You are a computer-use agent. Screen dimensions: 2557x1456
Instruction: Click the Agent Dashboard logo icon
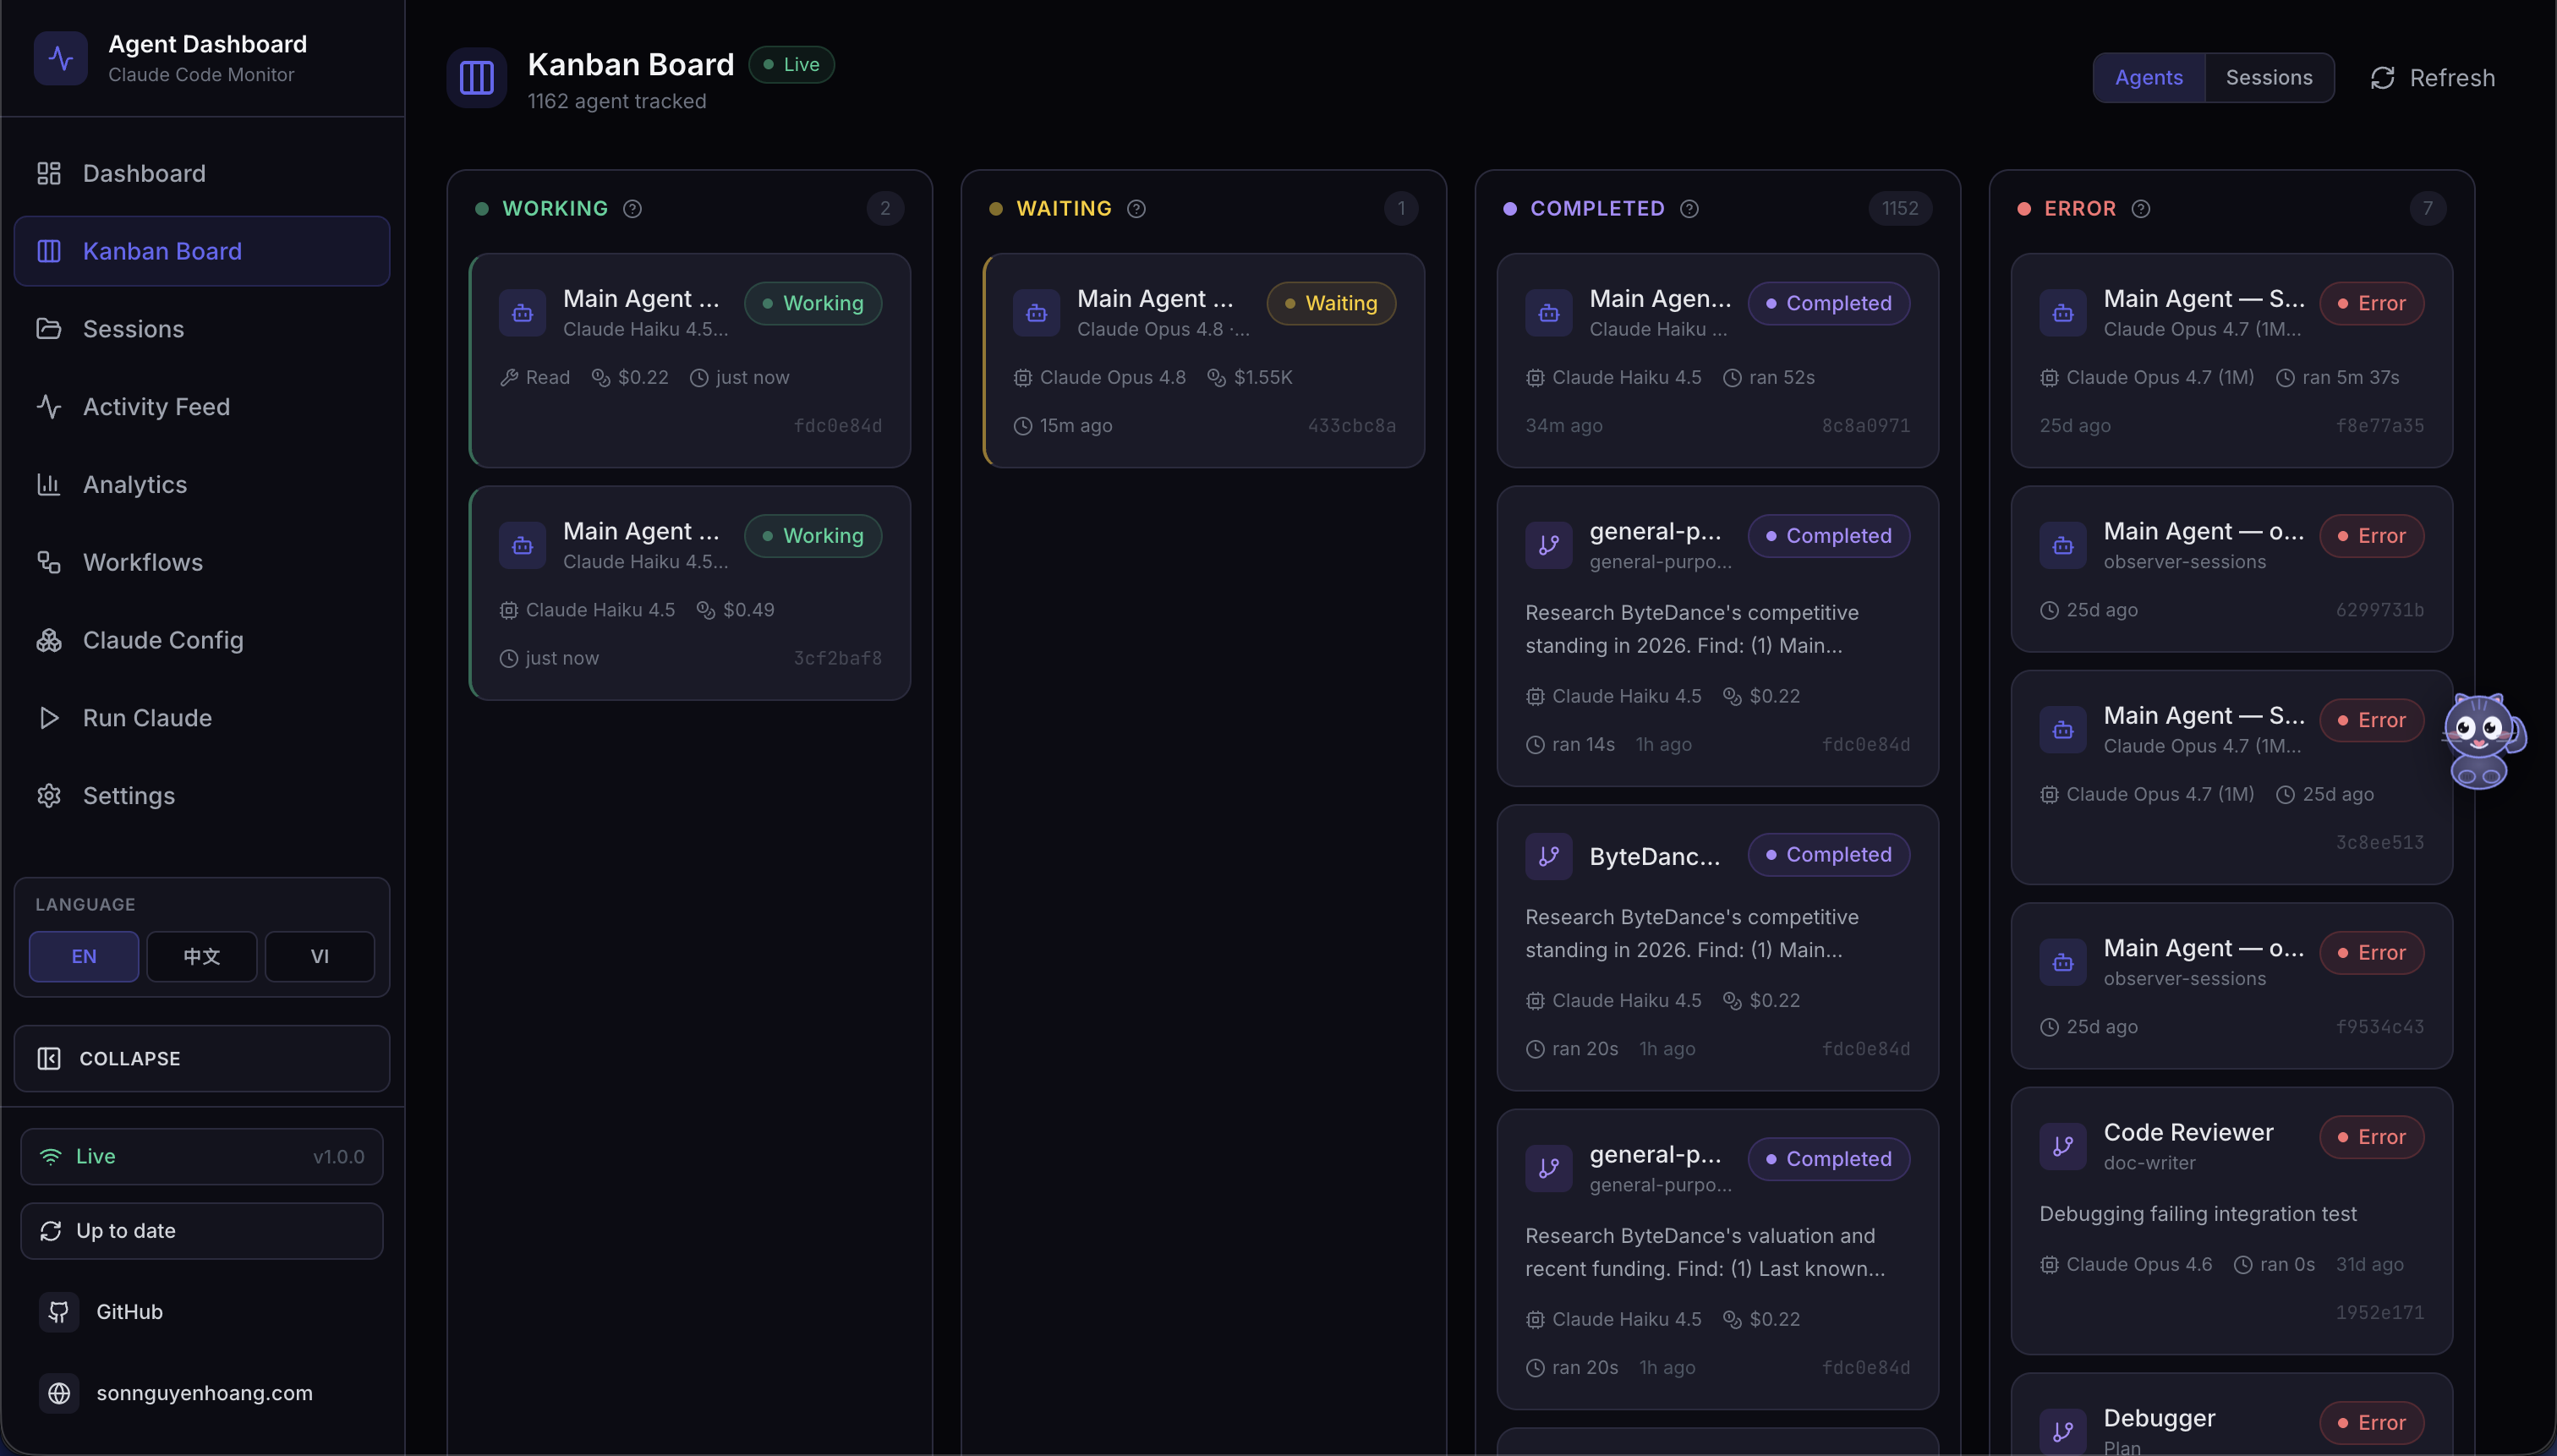pos(60,58)
